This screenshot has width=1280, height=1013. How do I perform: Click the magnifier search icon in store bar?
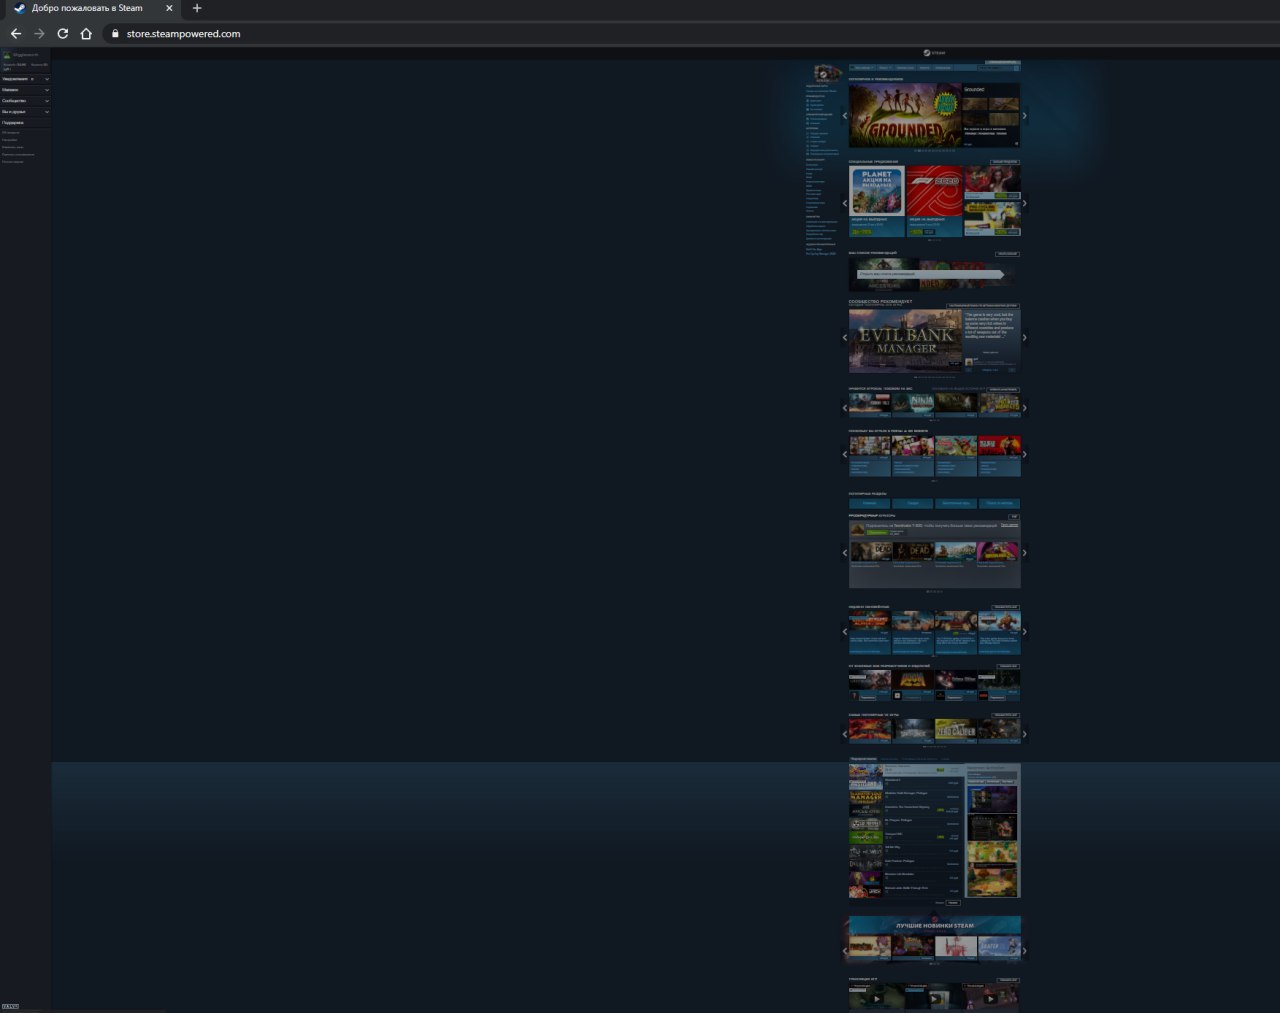(x=1017, y=68)
